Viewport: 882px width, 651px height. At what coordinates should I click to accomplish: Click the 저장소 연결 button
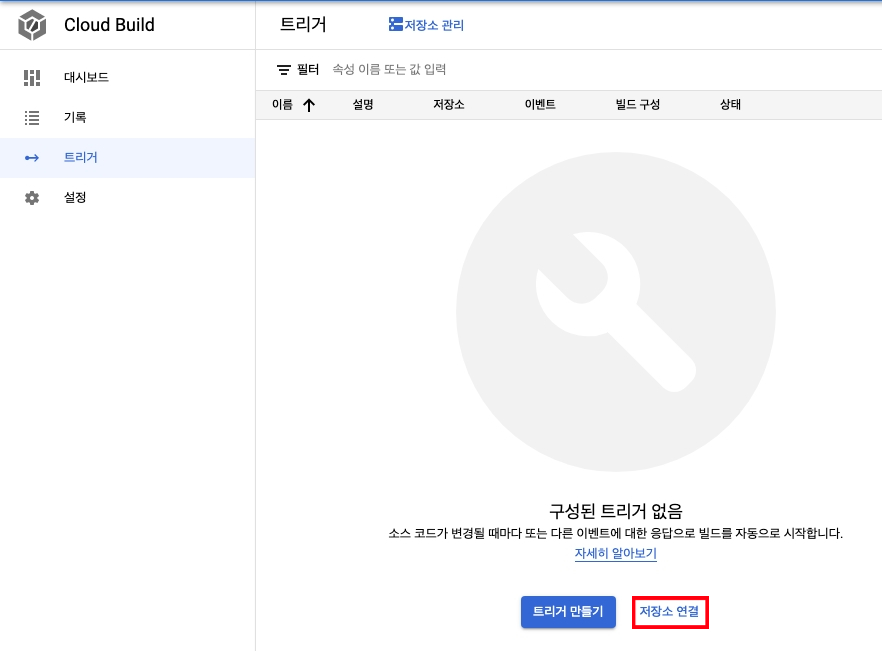(x=669, y=612)
